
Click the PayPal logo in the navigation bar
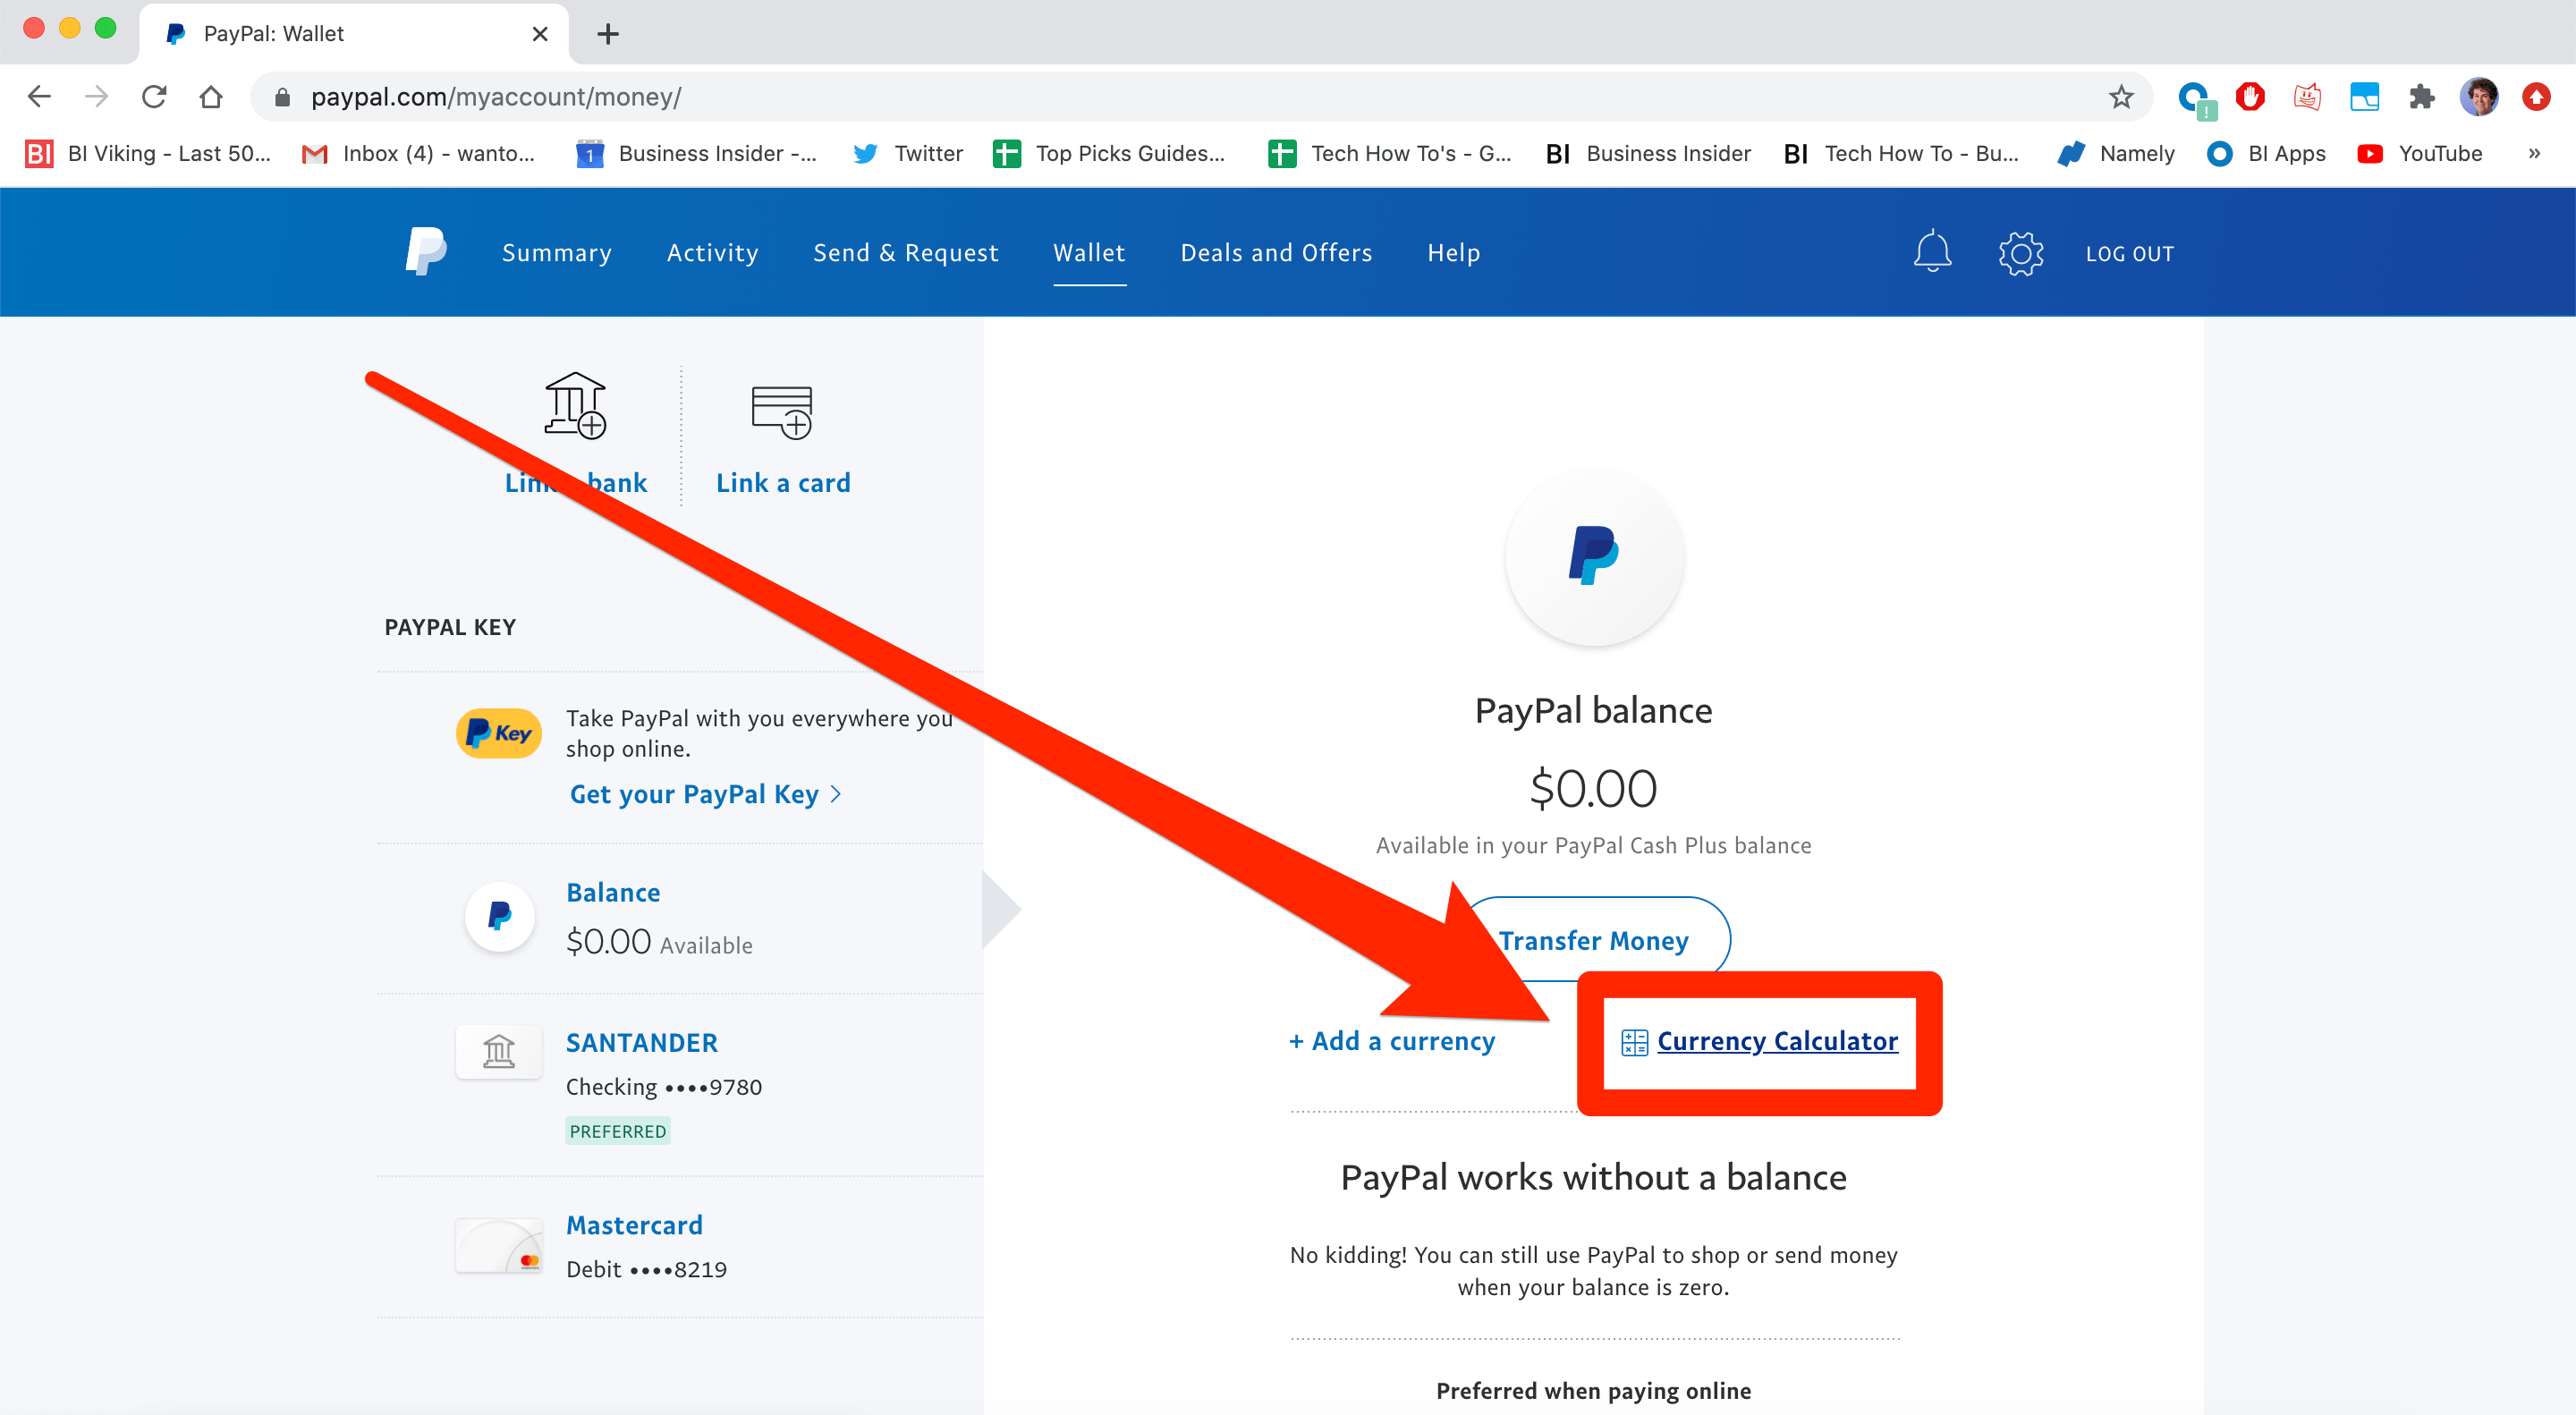pos(424,251)
